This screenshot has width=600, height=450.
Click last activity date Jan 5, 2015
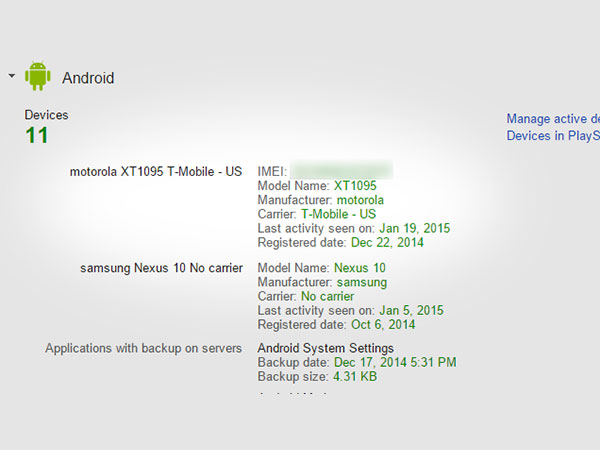(411, 310)
